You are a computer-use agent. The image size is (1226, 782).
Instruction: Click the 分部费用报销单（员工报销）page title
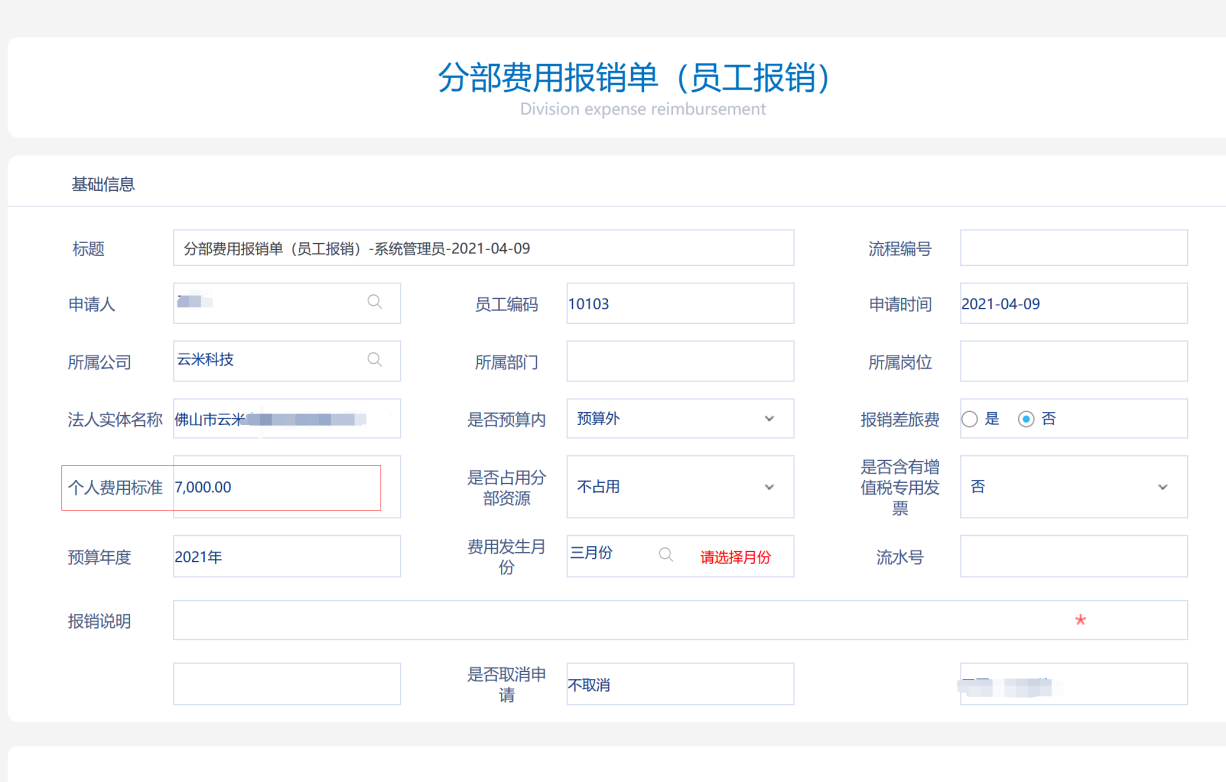point(636,77)
